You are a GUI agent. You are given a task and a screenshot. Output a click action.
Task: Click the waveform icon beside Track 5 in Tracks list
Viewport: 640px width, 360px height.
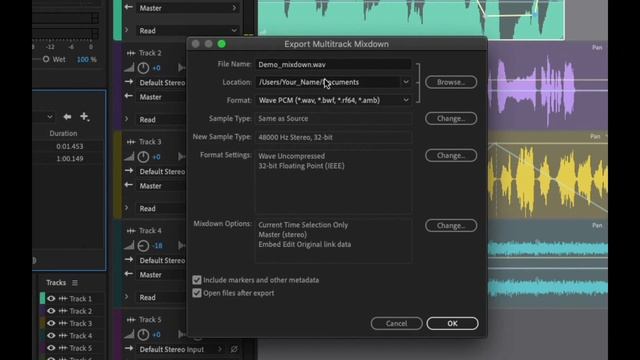click(x=63, y=348)
